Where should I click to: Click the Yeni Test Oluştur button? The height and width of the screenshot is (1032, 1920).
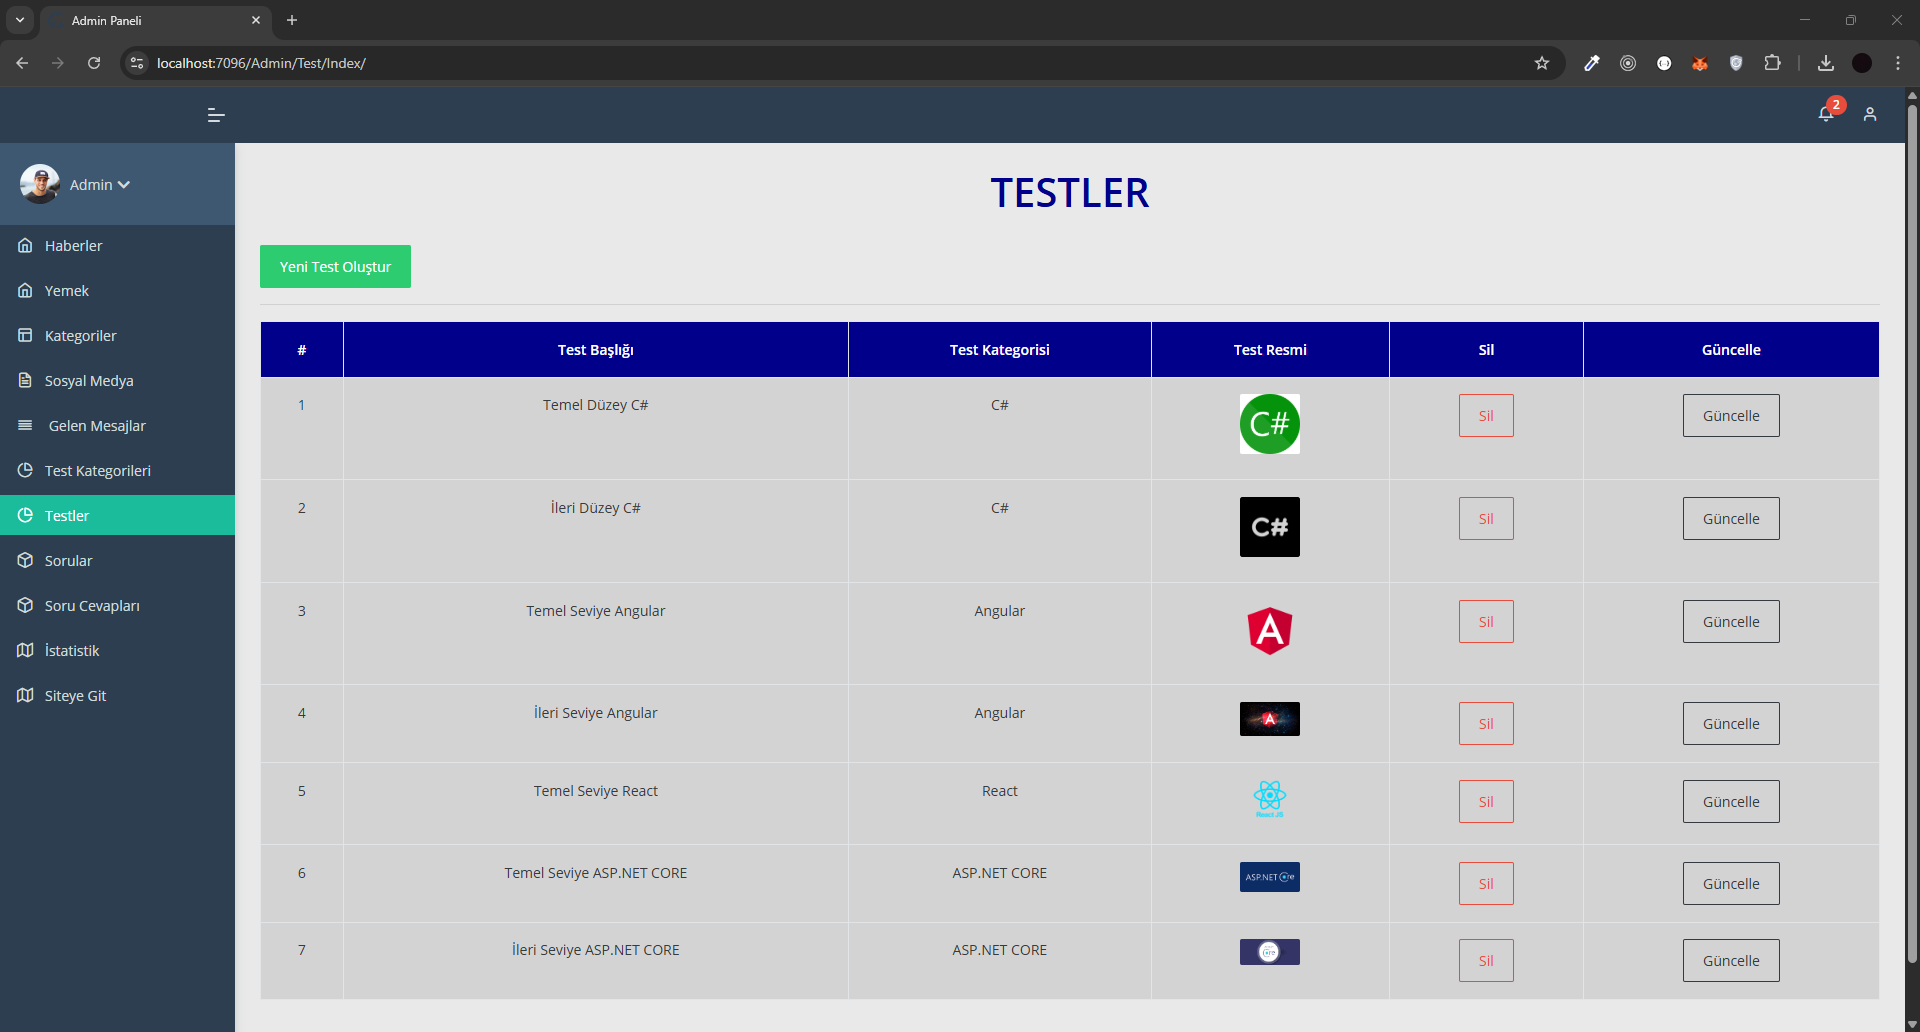click(x=335, y=266)
